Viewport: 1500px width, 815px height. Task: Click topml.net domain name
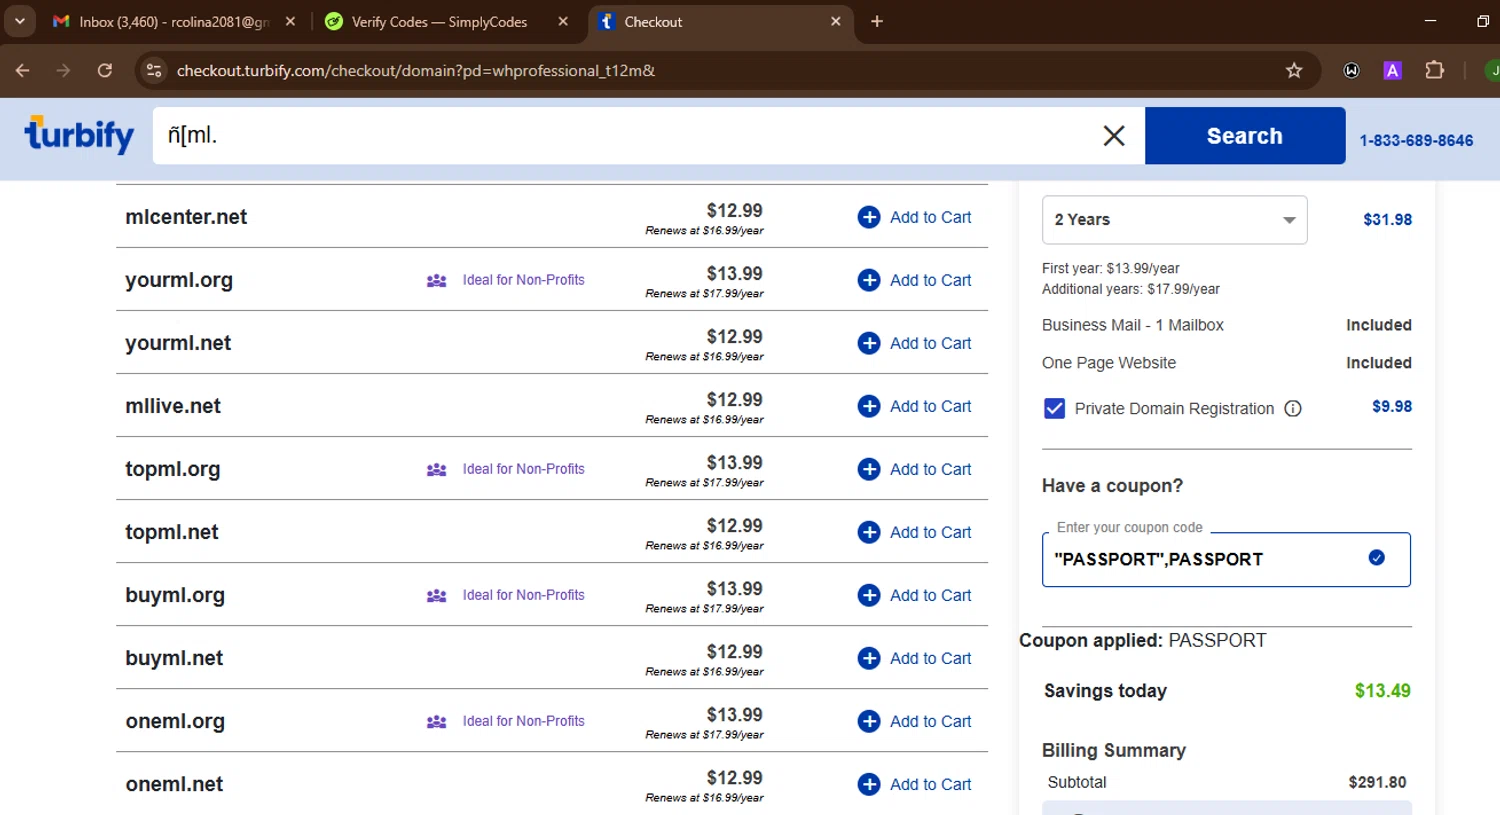[x=172, y=532]
